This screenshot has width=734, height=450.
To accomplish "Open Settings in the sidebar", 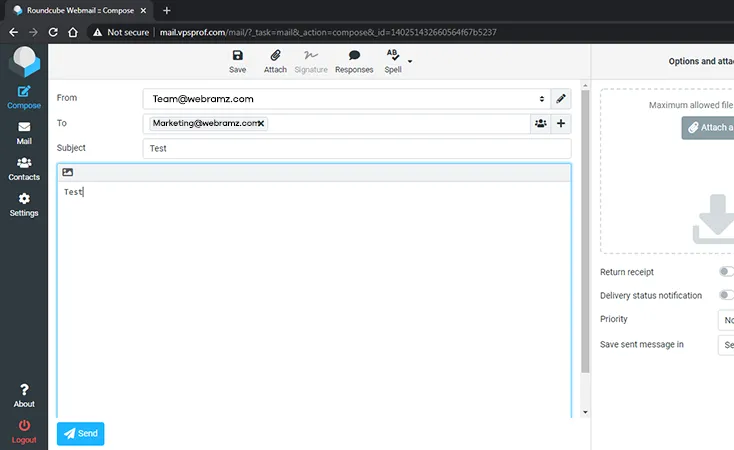I will (24, 205).
